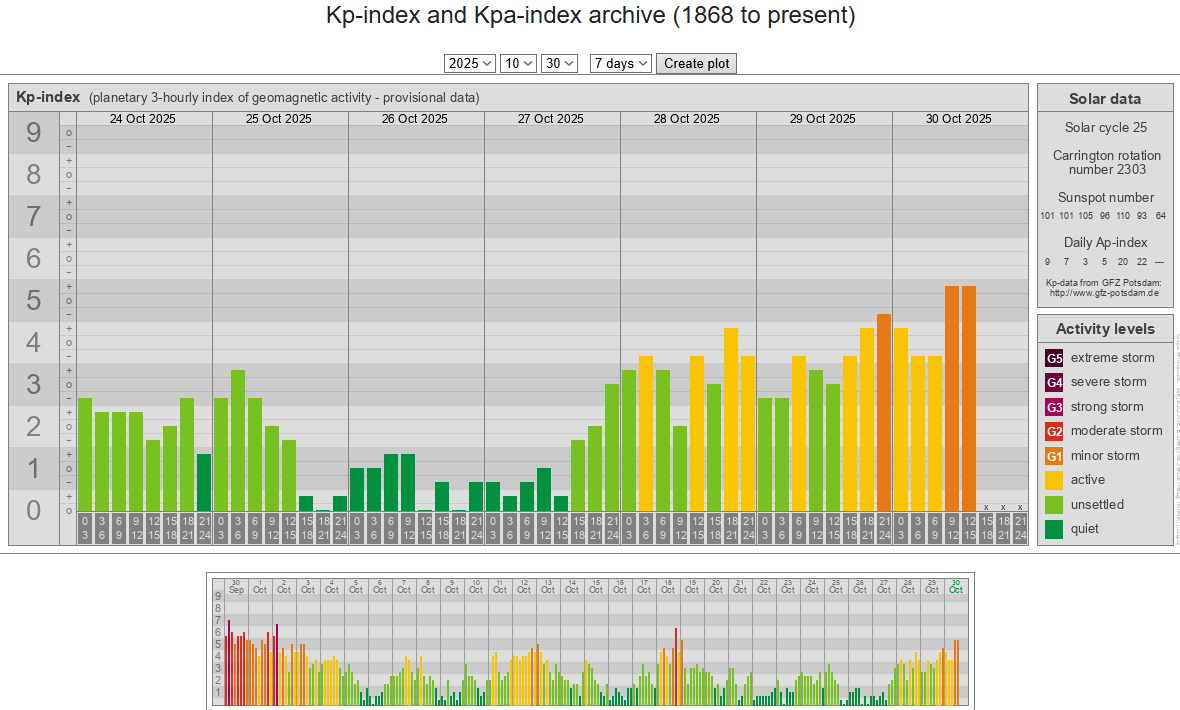Viewport: 1180px width, 710px height.
Task: Click the 21-24 hour box for 30 Oct
Action: tap(1020, 529)
